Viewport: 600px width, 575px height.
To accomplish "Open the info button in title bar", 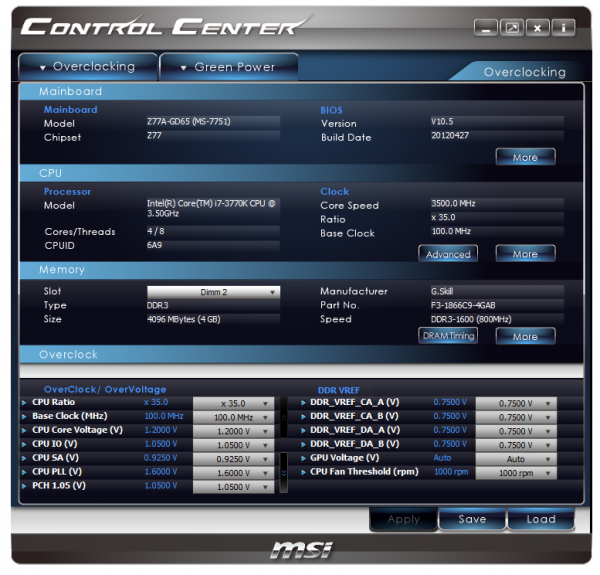I will click(563, 28).
